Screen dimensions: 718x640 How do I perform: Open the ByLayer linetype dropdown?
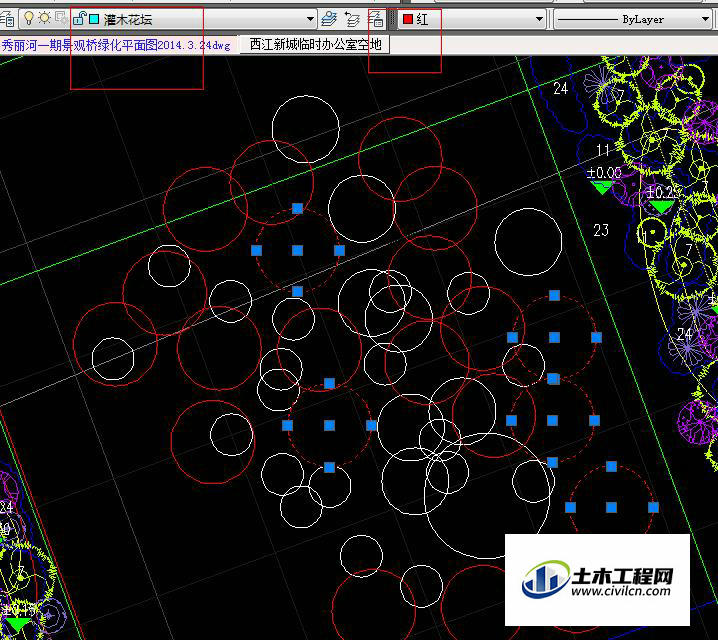[632, 19]
